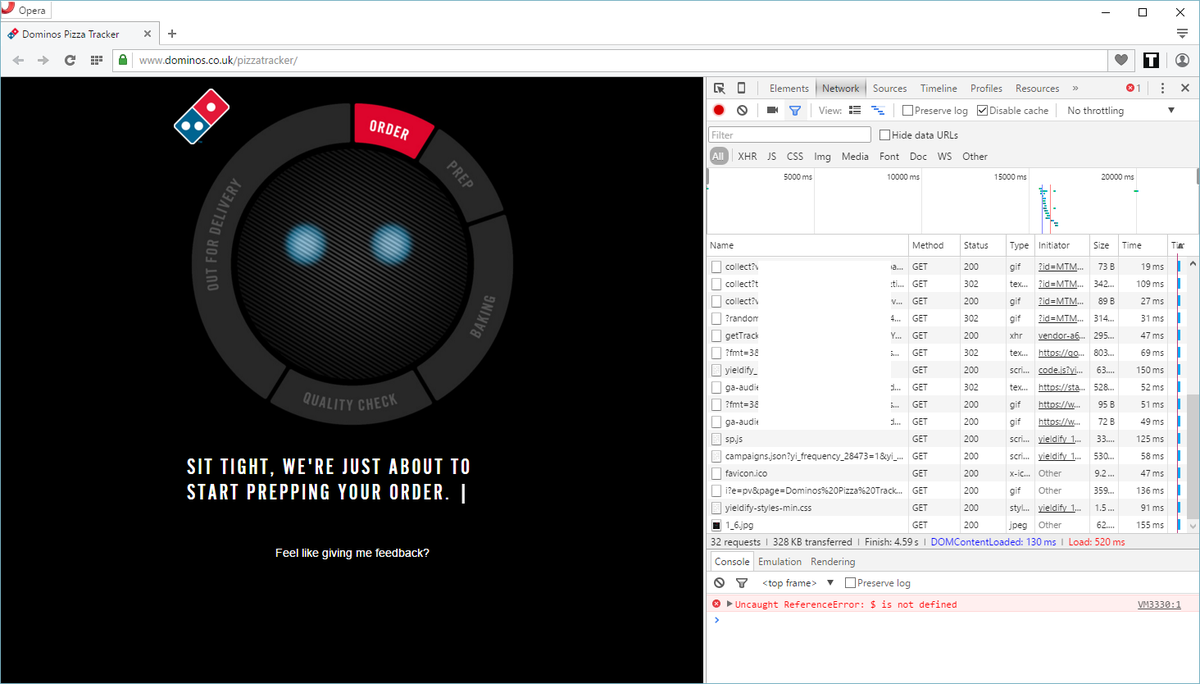Image resolution: width=1200 pixels, height=684 pixels.
Task: Clear the console with the ban icon
Action: point(719,582)
